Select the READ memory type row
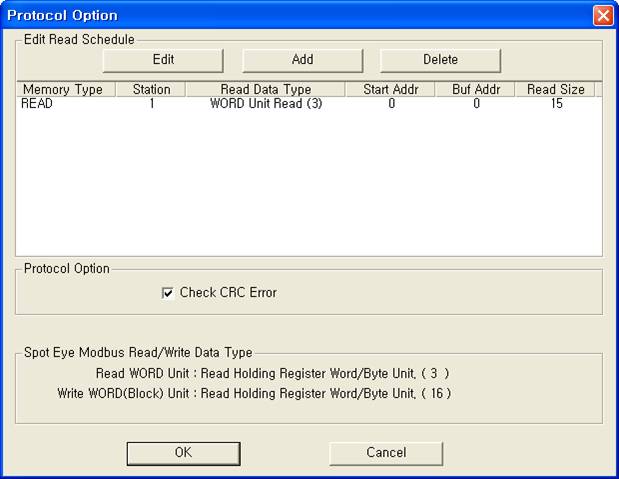Viewport: 619px width, 479px height. point(39,104)
